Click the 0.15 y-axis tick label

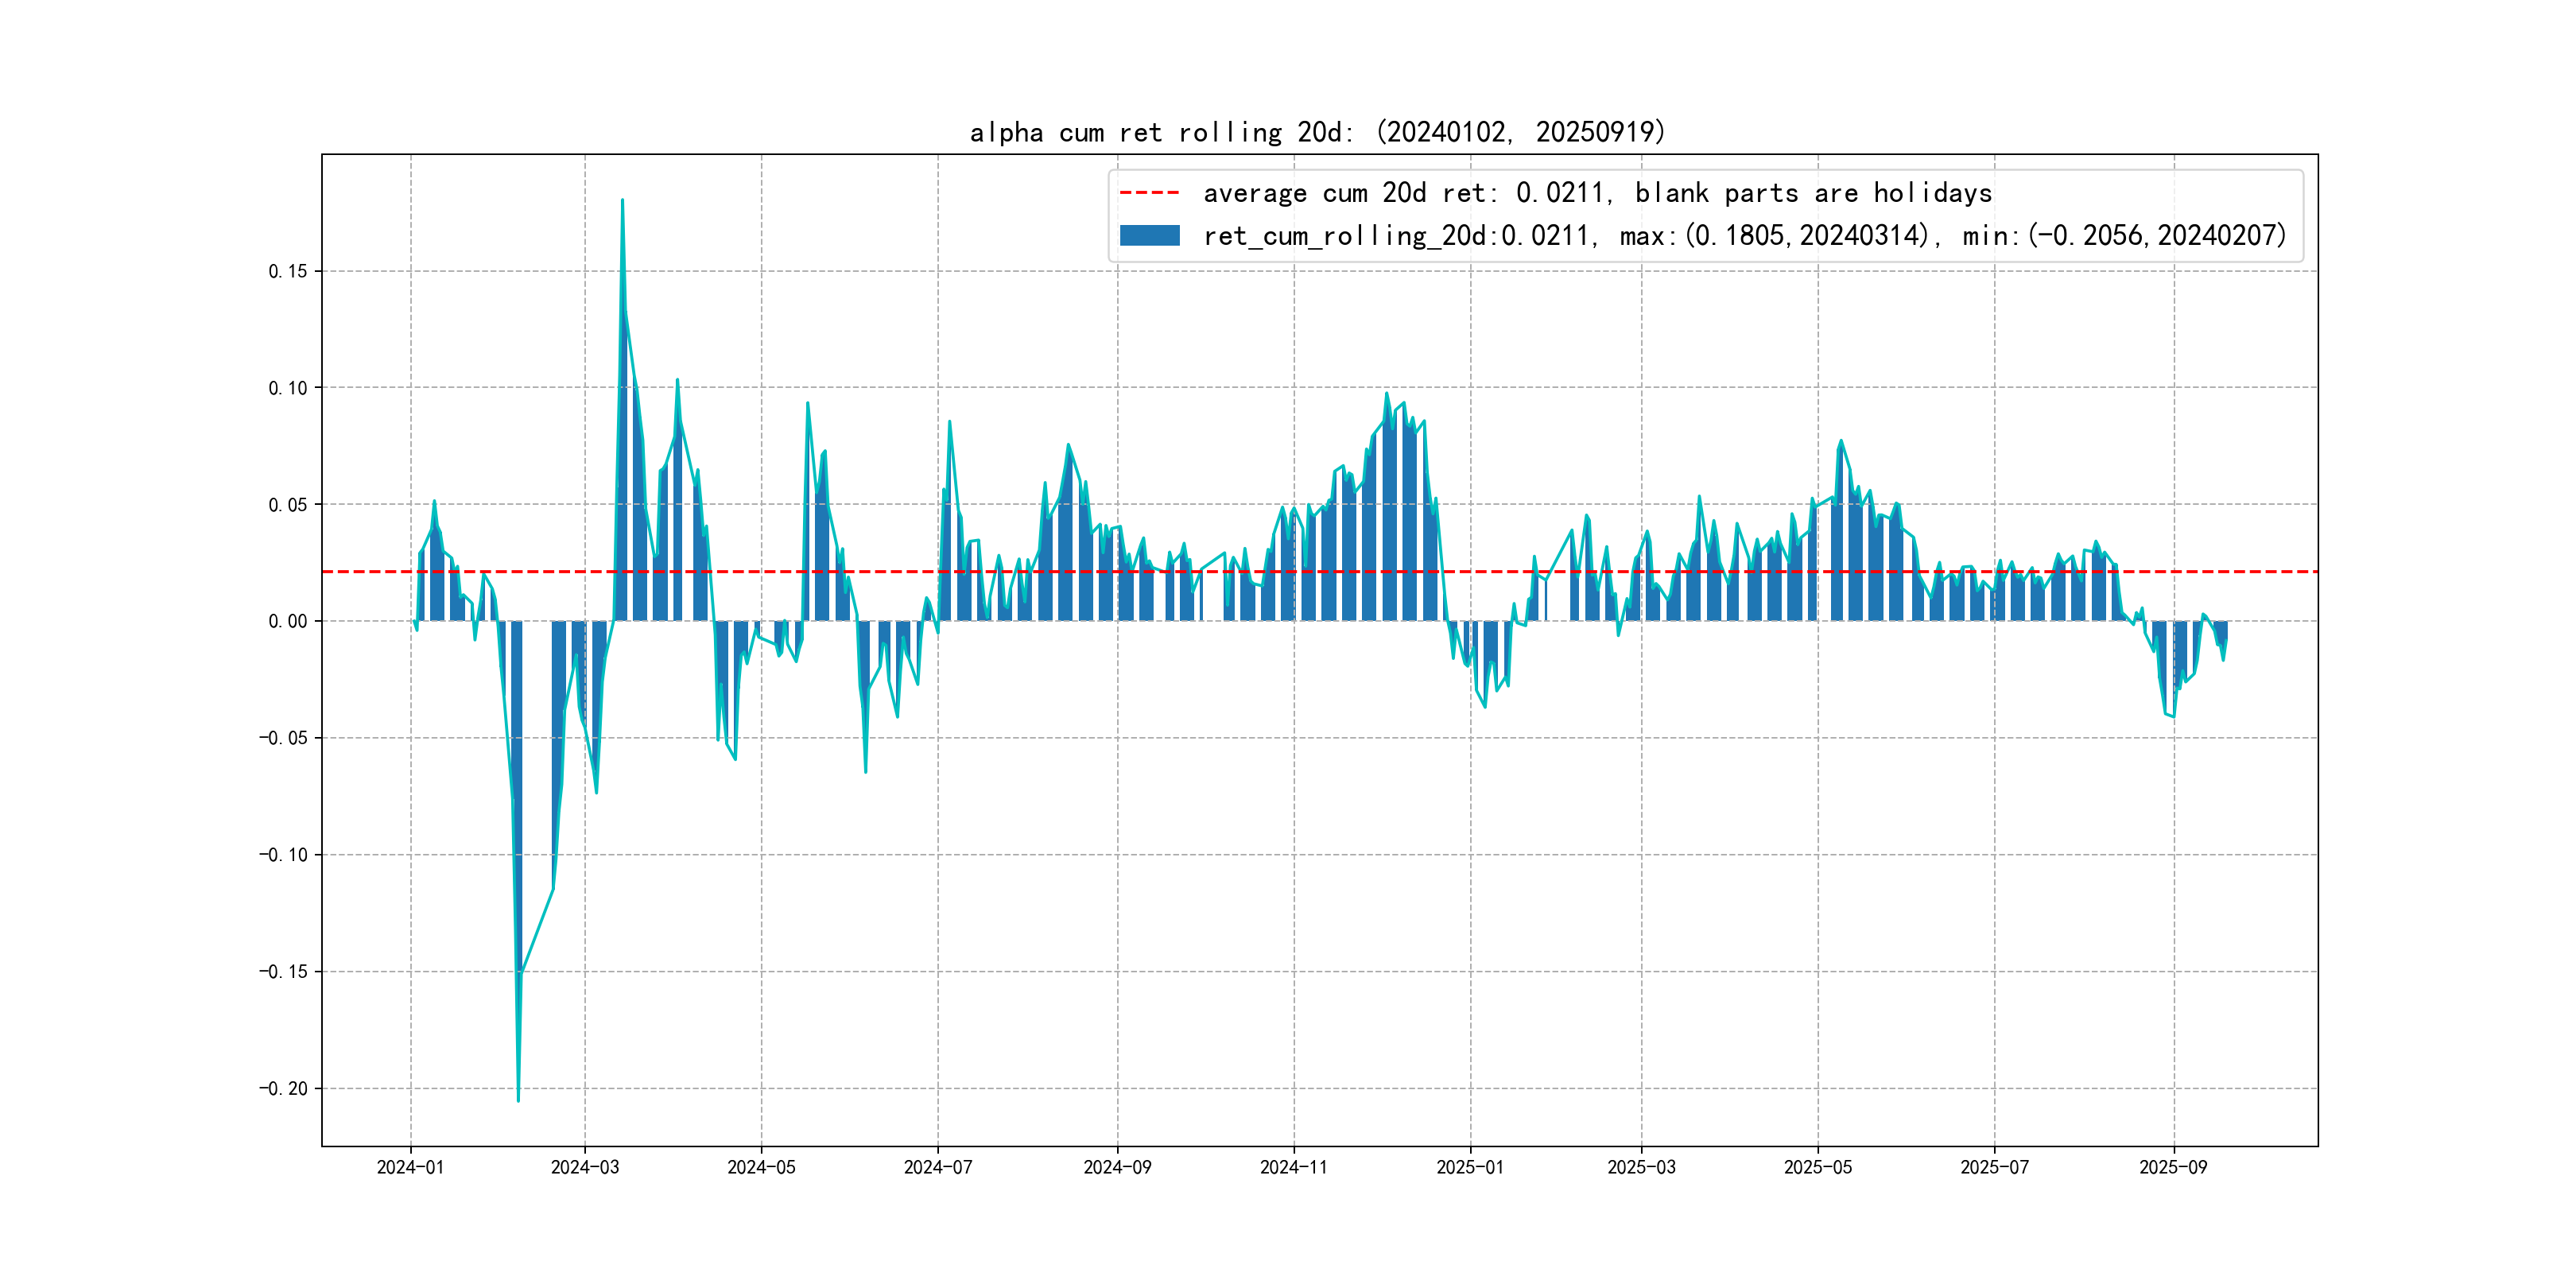pos(288,271)
